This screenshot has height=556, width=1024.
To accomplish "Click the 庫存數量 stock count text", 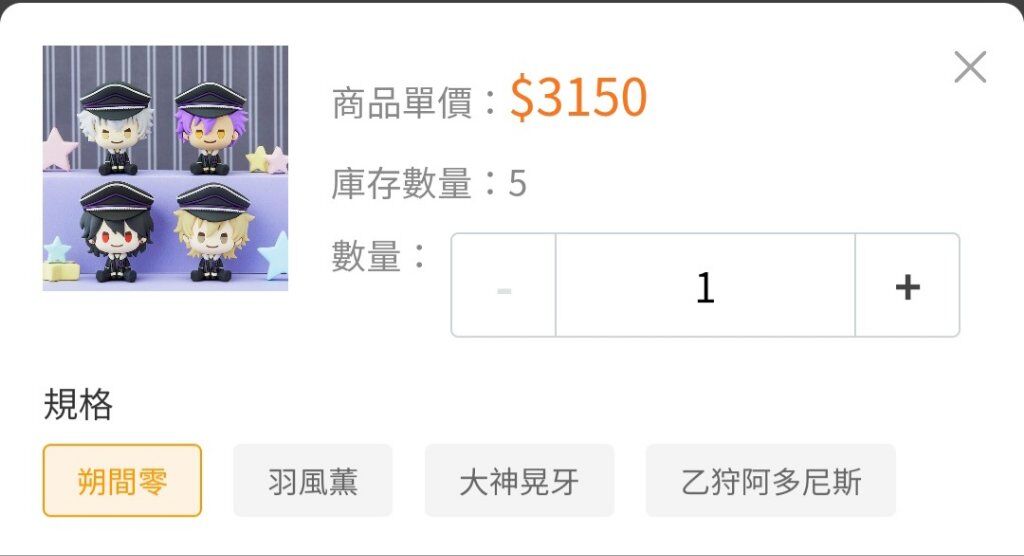I will pyautogui.click(x=428, y=183).
